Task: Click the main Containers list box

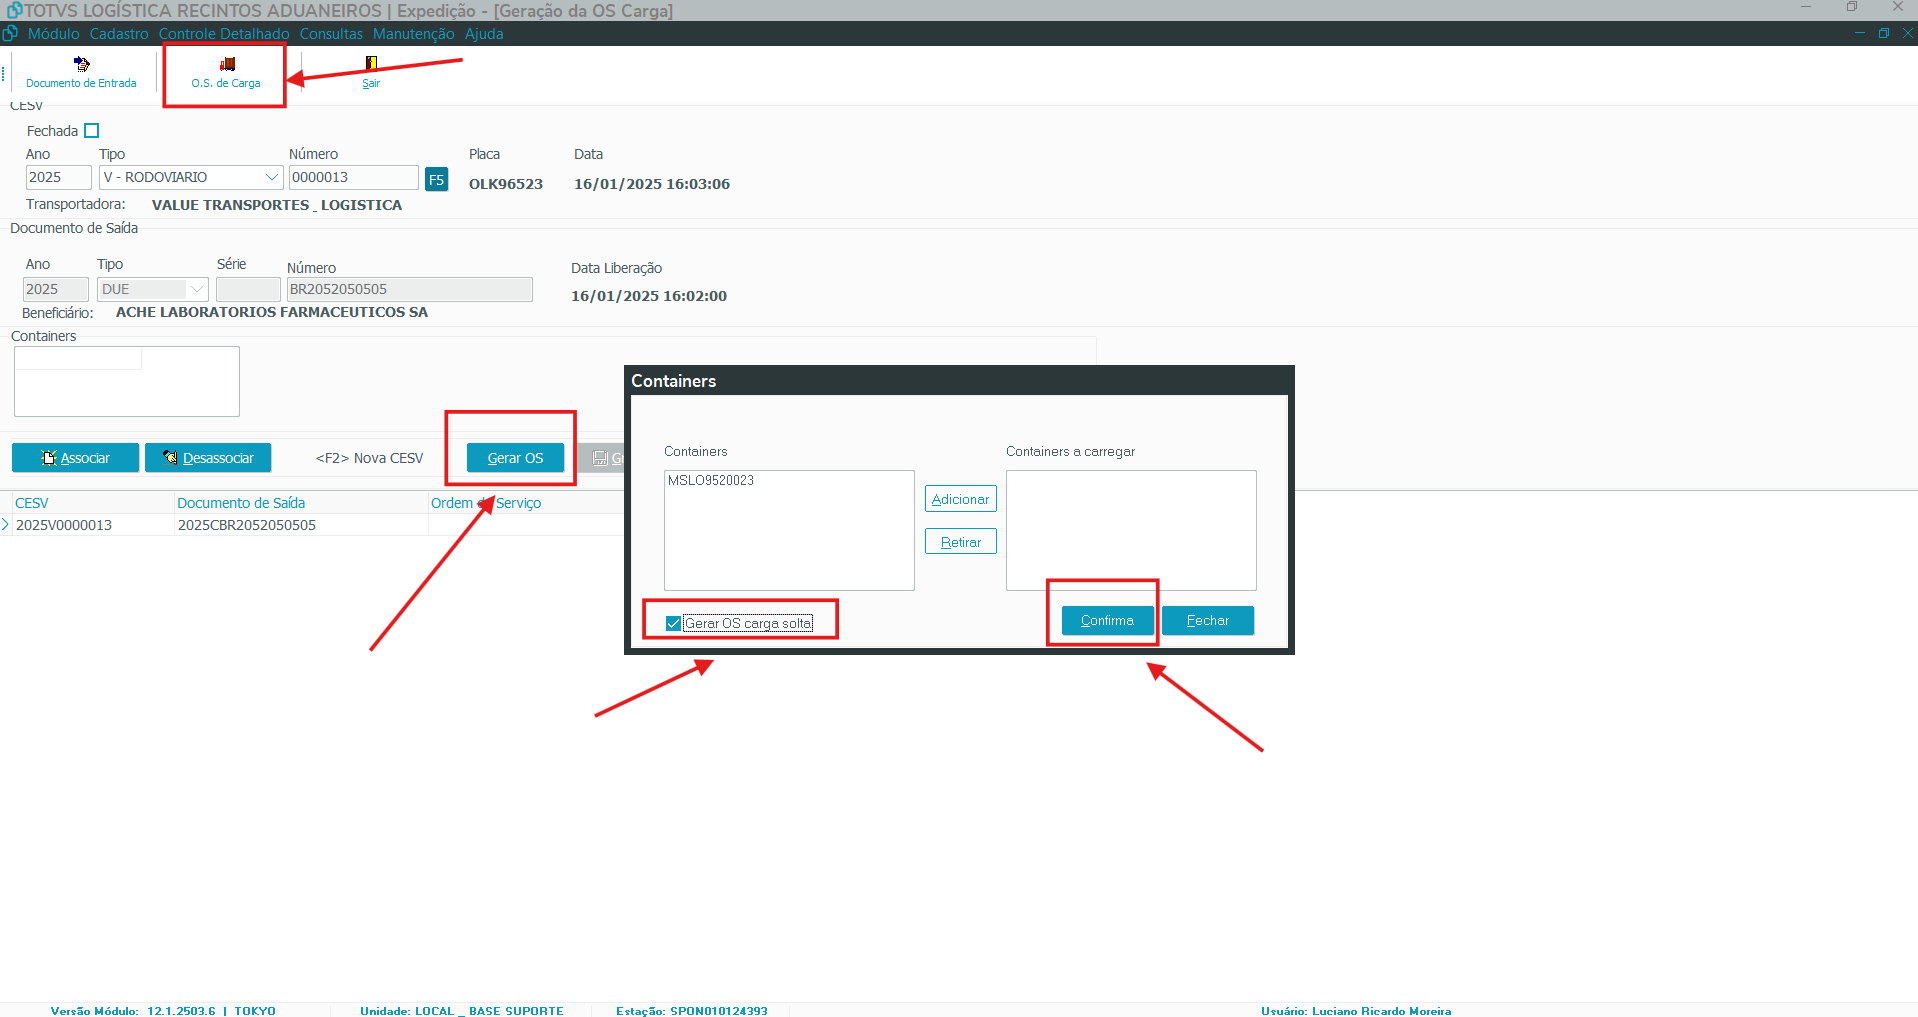Action: (127, 381)
